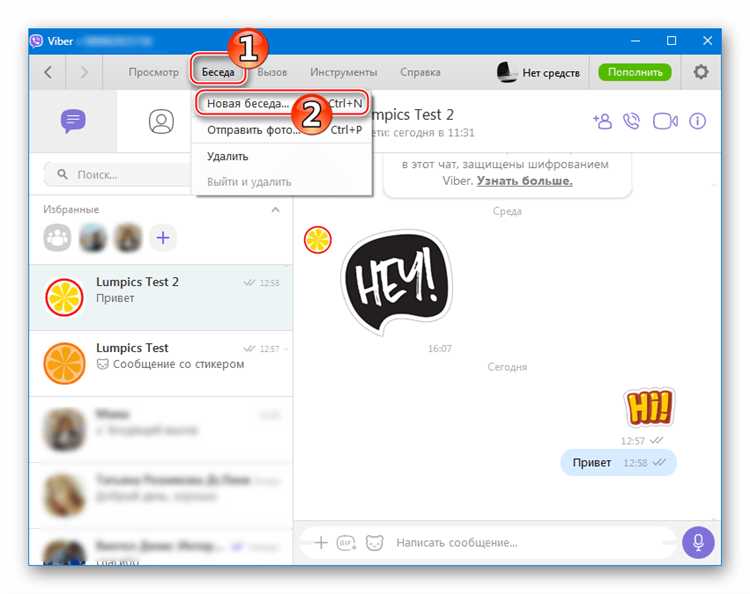
Task: Click the Нет средств balance label
Action: click(x=551, y=73)
